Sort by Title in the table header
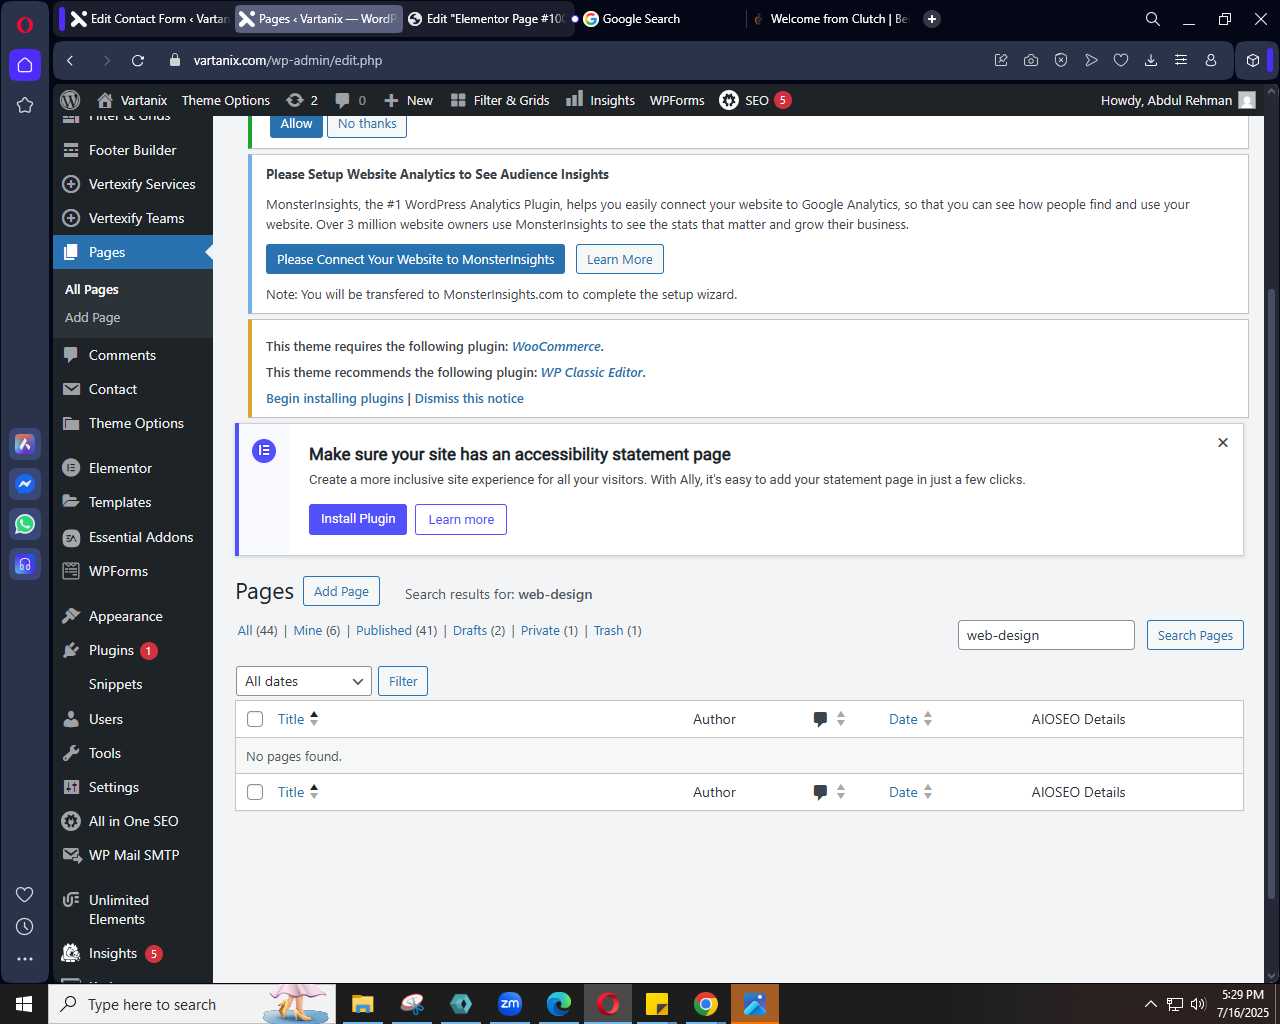 pos(298,719)
